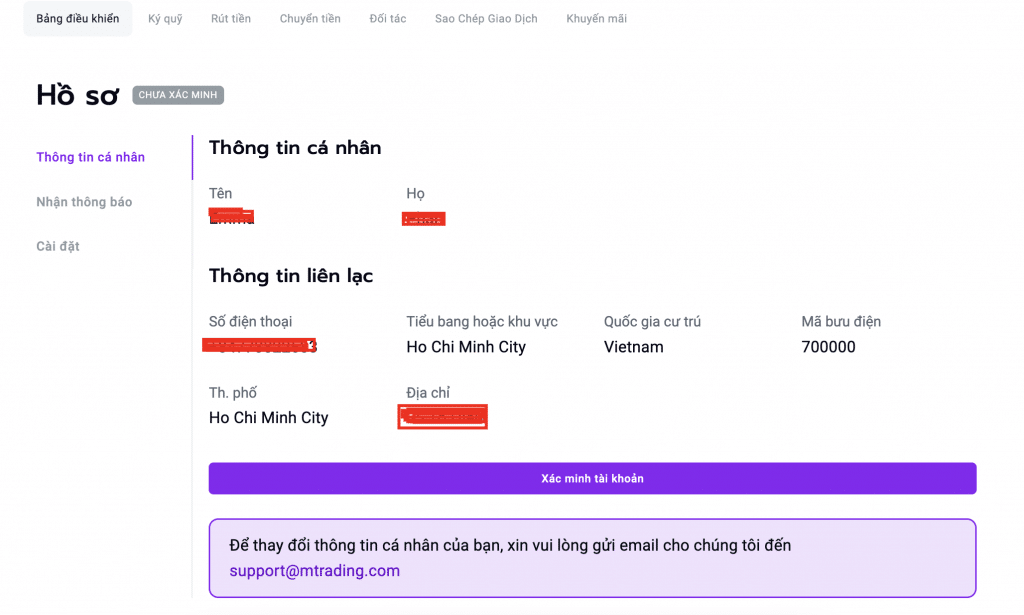Open the Đối tác tab

tap(387, 19)
